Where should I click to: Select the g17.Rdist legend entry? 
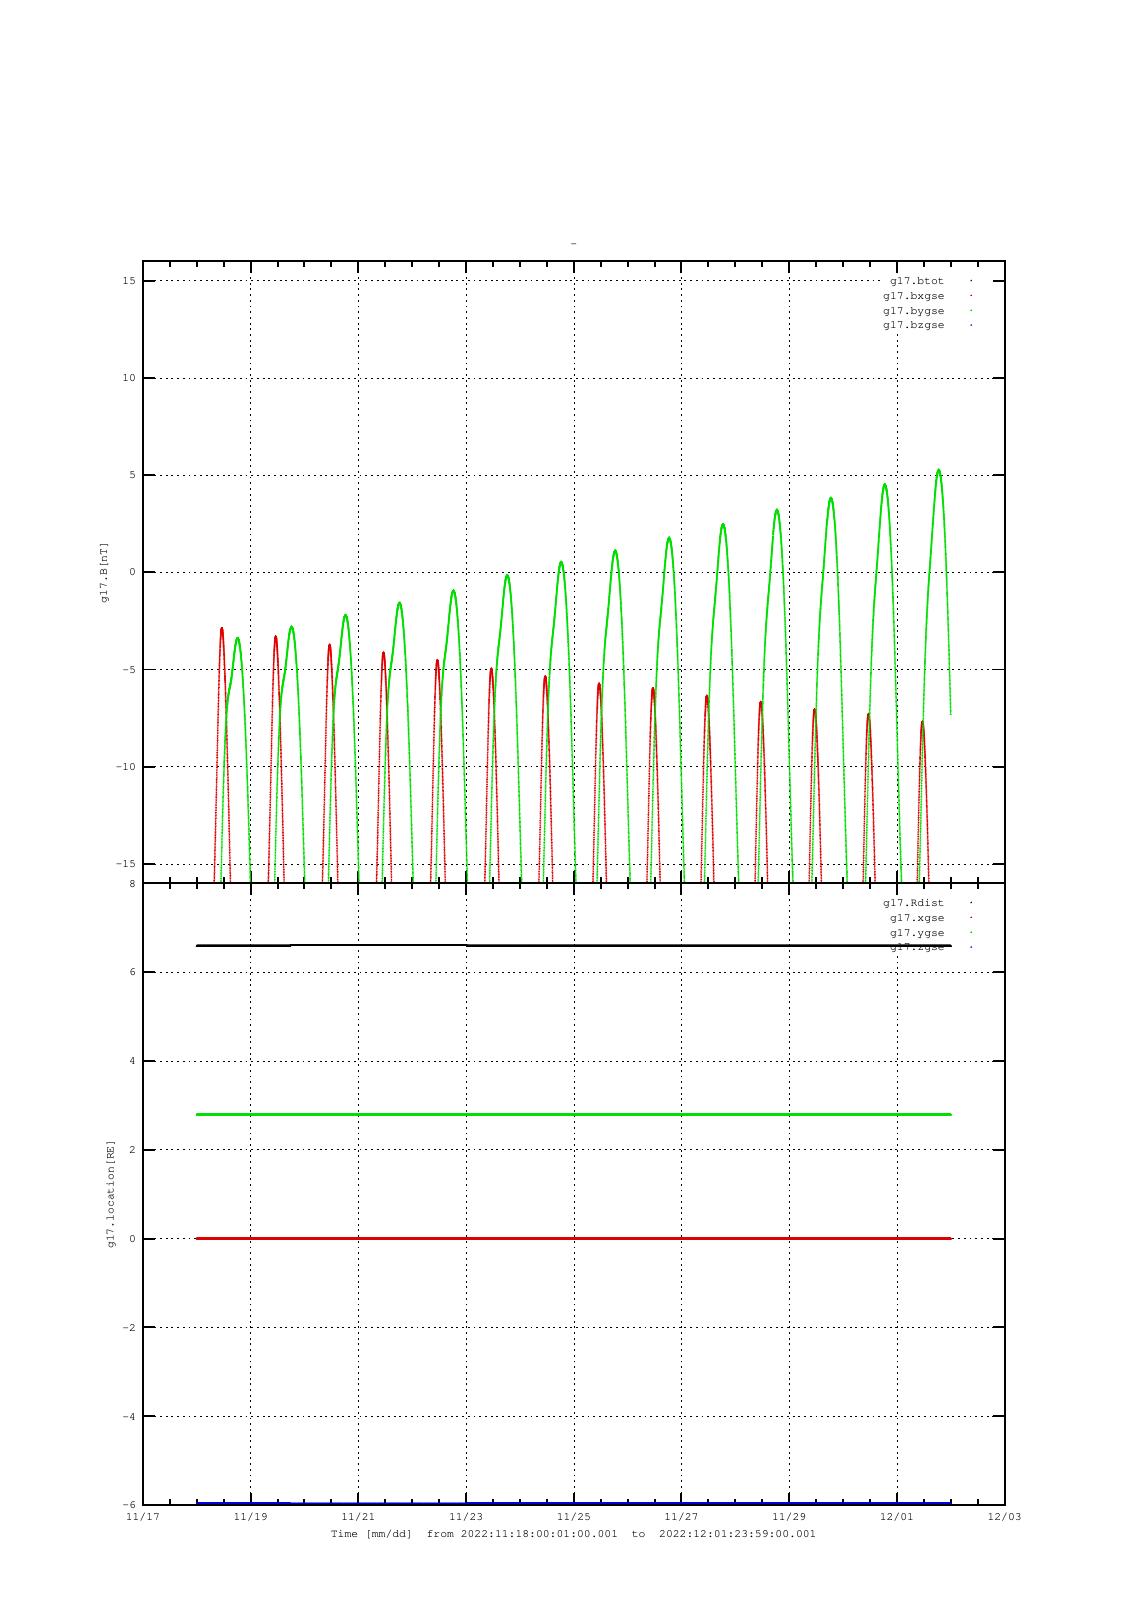tap(913, 903)
